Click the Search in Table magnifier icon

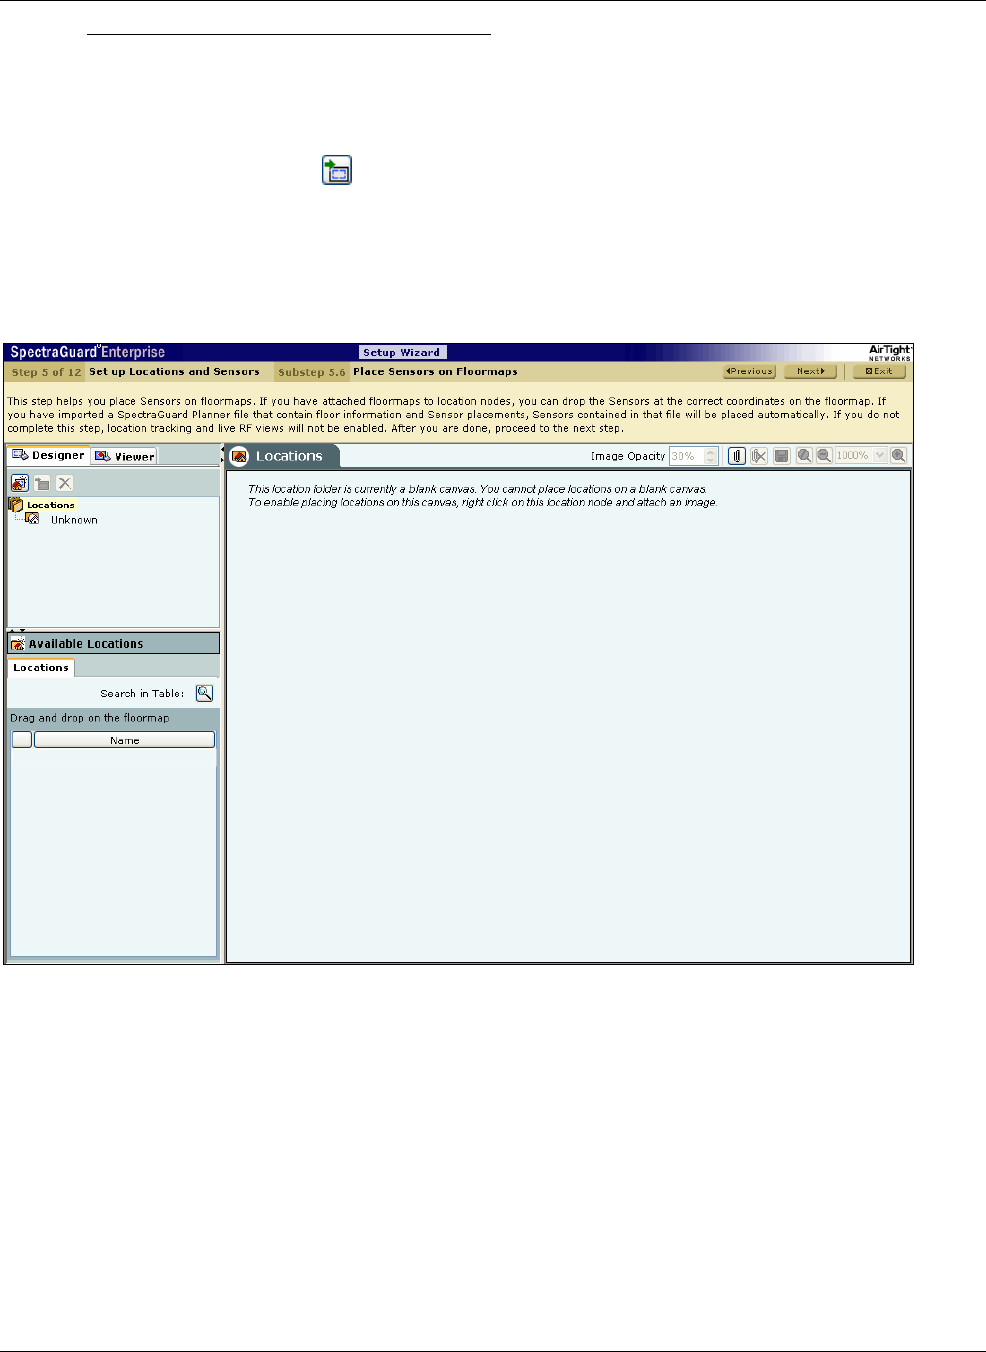[x=204, y=693]
